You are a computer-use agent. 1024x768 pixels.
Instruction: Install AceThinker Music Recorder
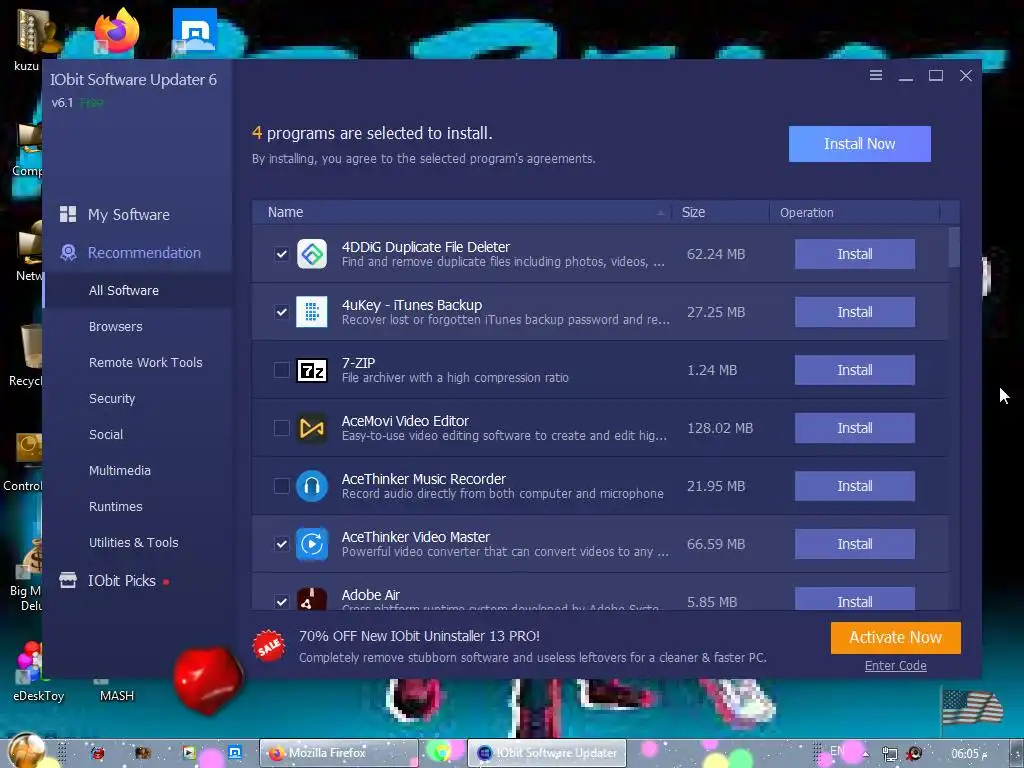coord(854,486)
